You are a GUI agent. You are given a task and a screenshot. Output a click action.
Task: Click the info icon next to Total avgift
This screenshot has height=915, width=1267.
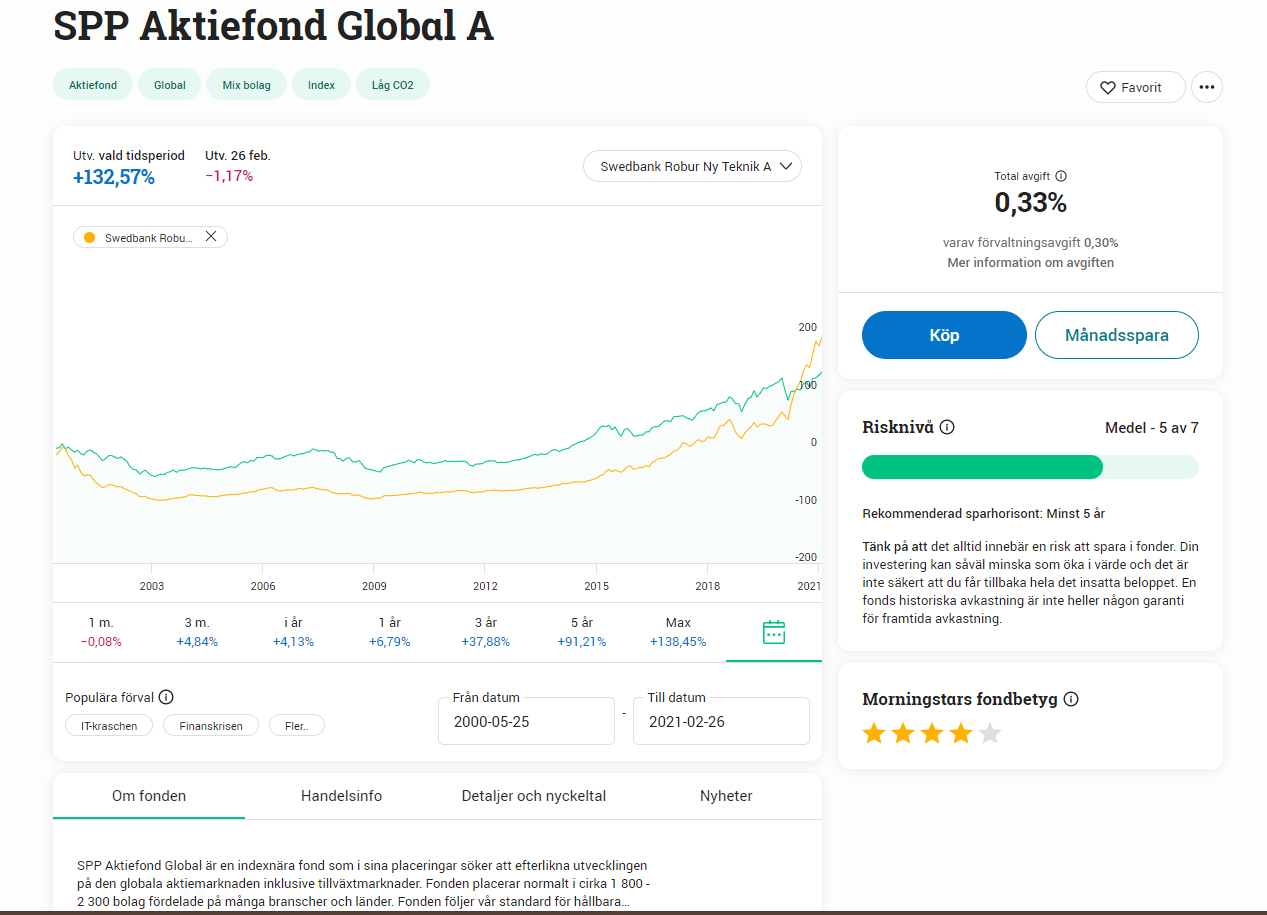[1061, 176]
